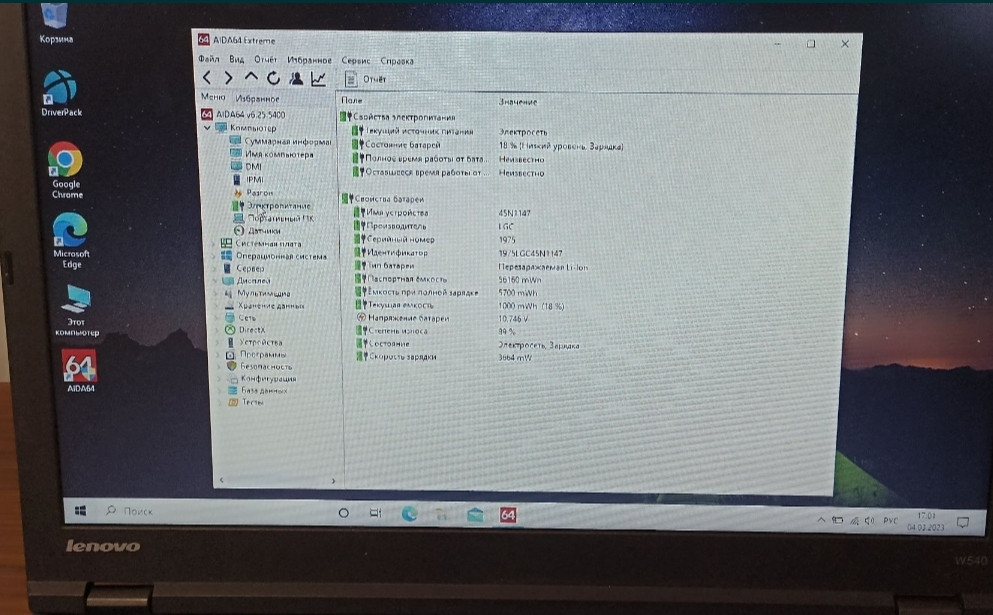Open the Сервис menu
The height and width of the screenshot is (615, 993).
point(355,61)
